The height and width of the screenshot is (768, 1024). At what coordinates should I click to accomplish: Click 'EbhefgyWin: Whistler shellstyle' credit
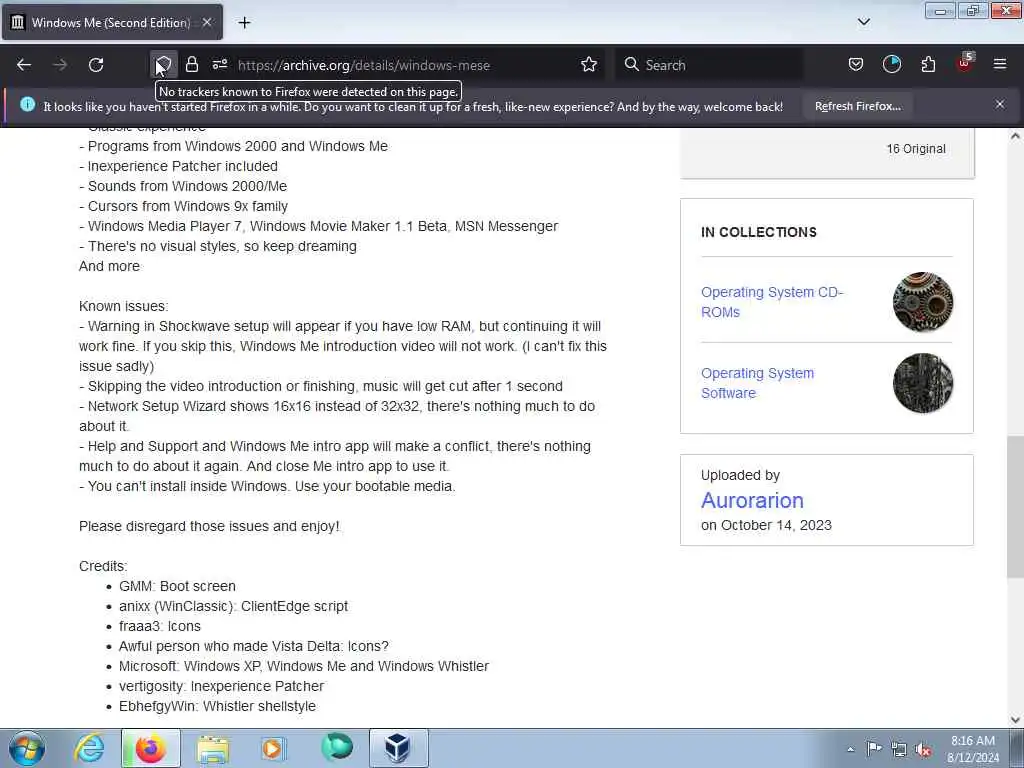click(217, 707)
